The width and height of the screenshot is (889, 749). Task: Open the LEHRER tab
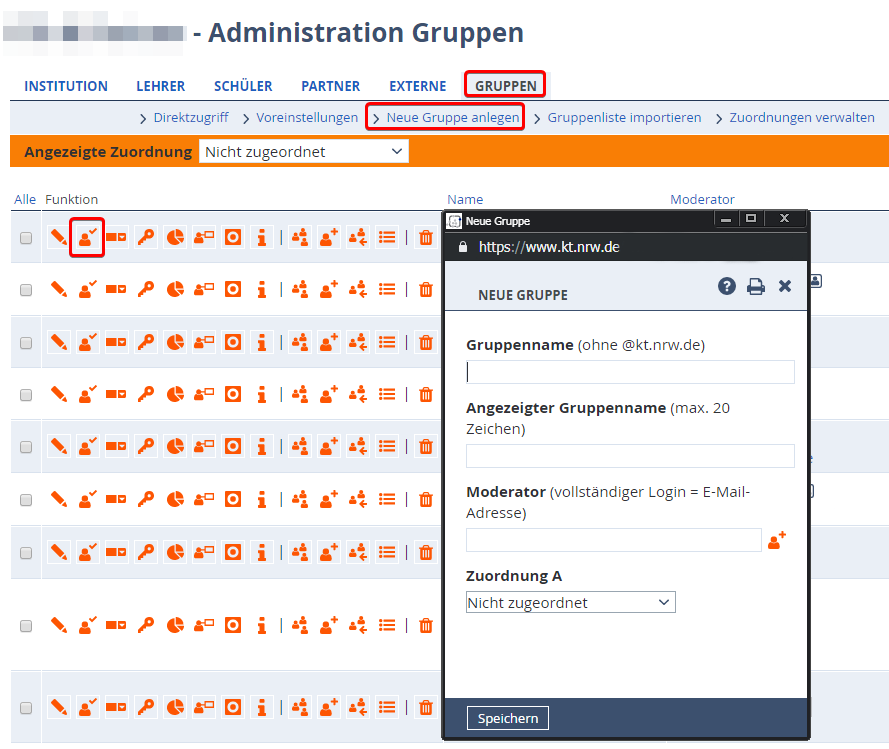(x=161, y=86)
